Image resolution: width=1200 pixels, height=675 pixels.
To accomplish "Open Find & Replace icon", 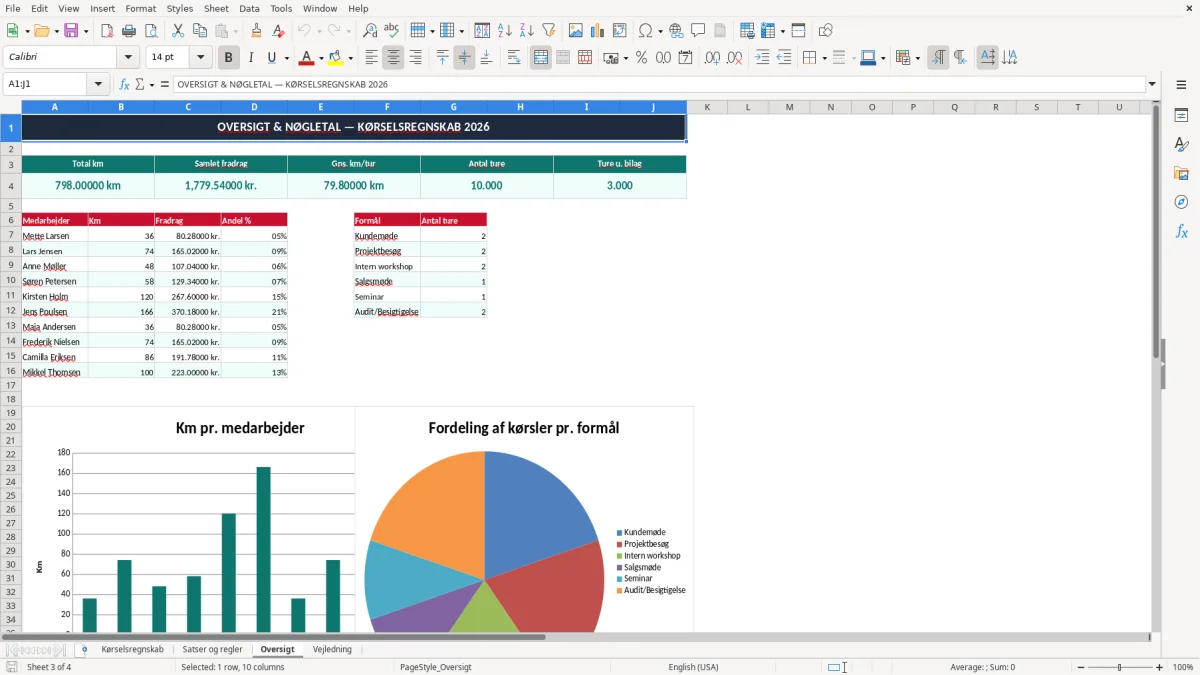I will pos(370,31).
